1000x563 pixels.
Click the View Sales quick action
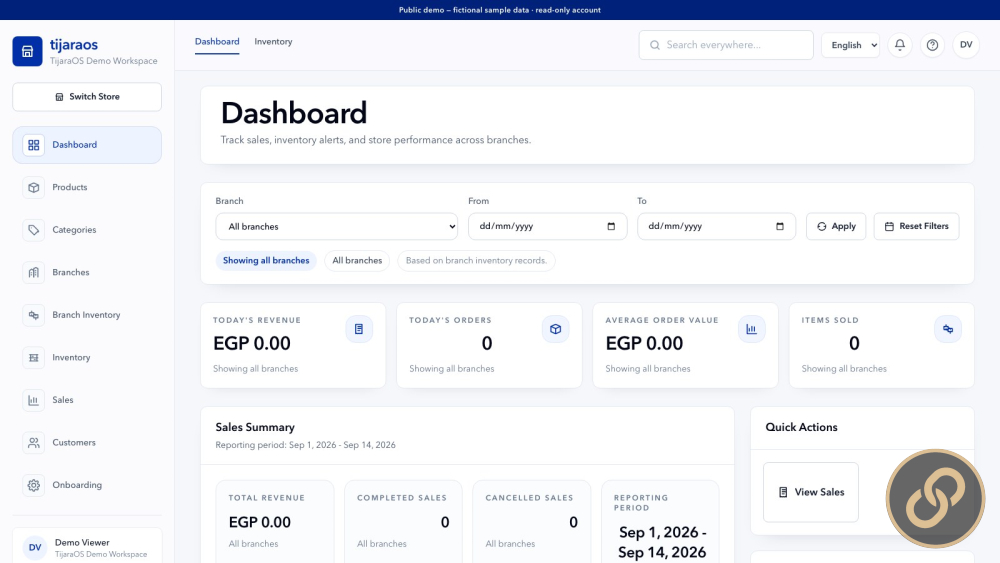(811, 492)
